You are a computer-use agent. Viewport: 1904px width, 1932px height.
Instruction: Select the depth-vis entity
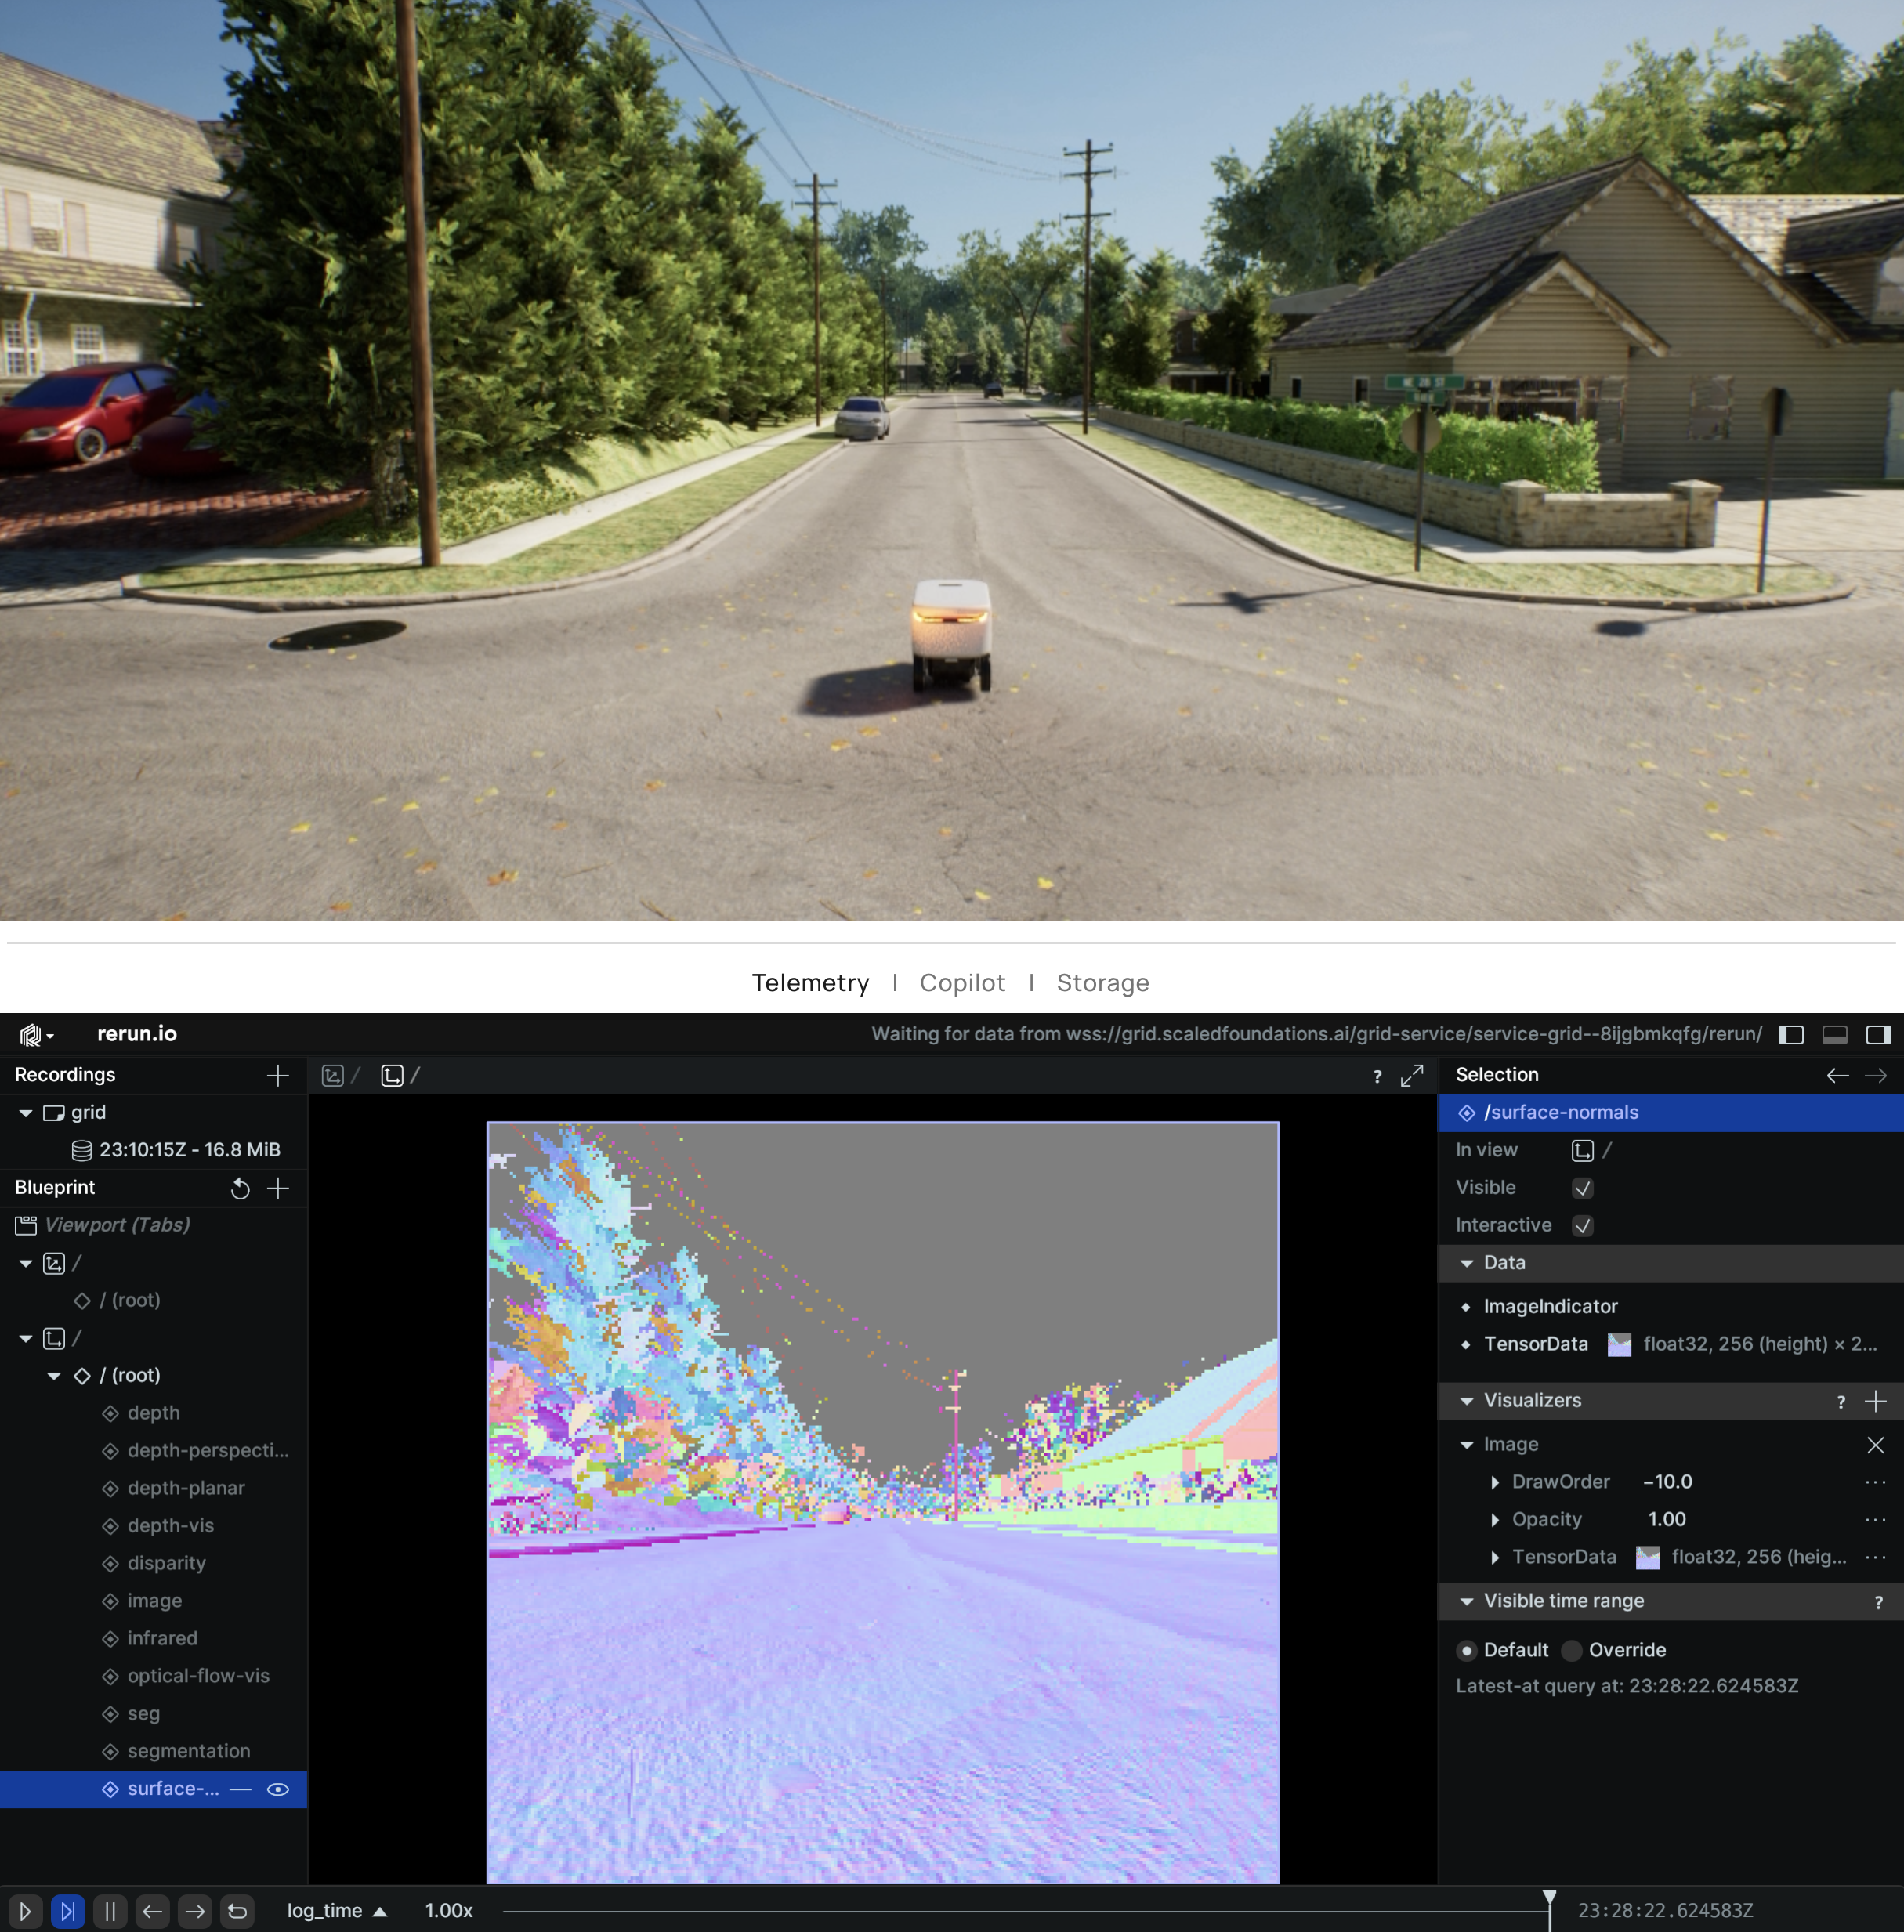170,1526
